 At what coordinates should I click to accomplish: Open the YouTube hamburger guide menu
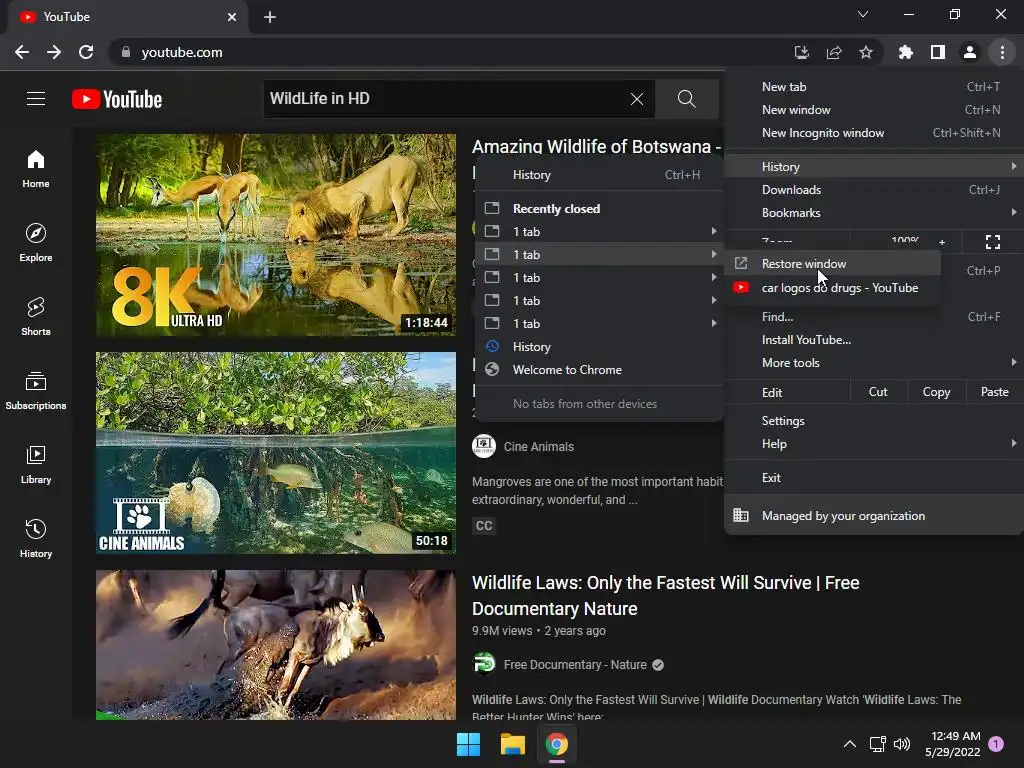pos(36,99)
